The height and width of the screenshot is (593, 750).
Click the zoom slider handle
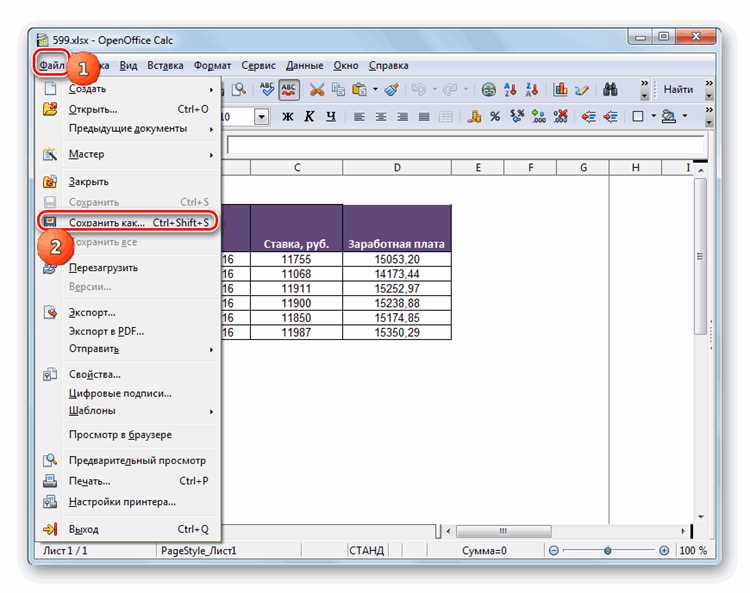point(607,551)
